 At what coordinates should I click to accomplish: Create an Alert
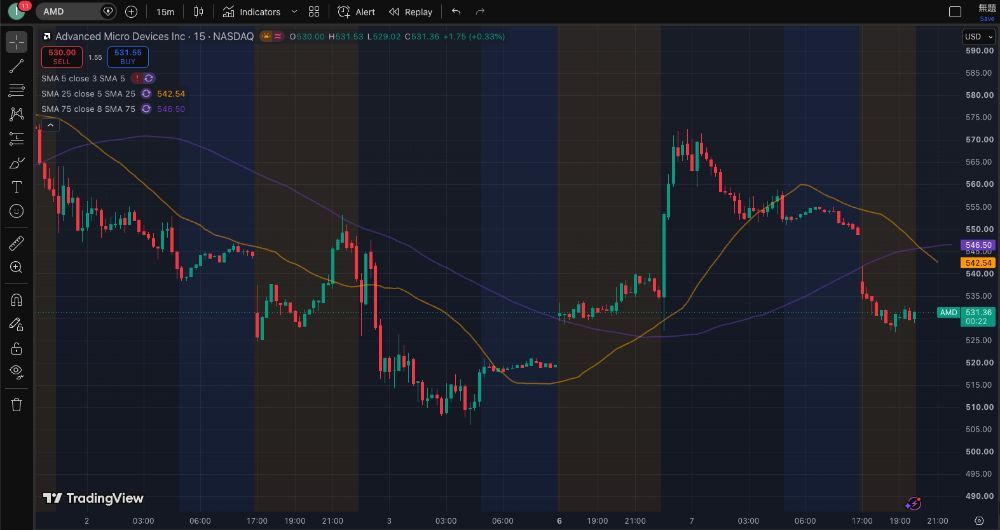(x=356, y=11)
